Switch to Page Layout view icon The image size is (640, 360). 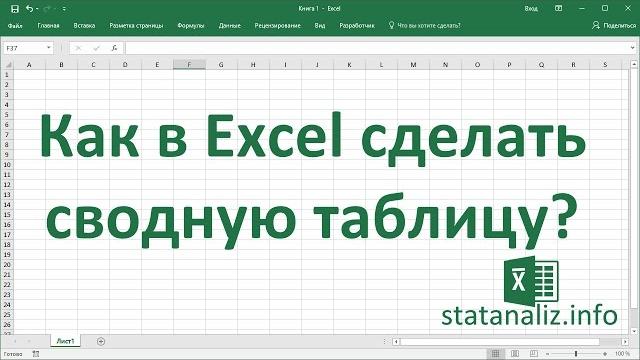(515, 354)
